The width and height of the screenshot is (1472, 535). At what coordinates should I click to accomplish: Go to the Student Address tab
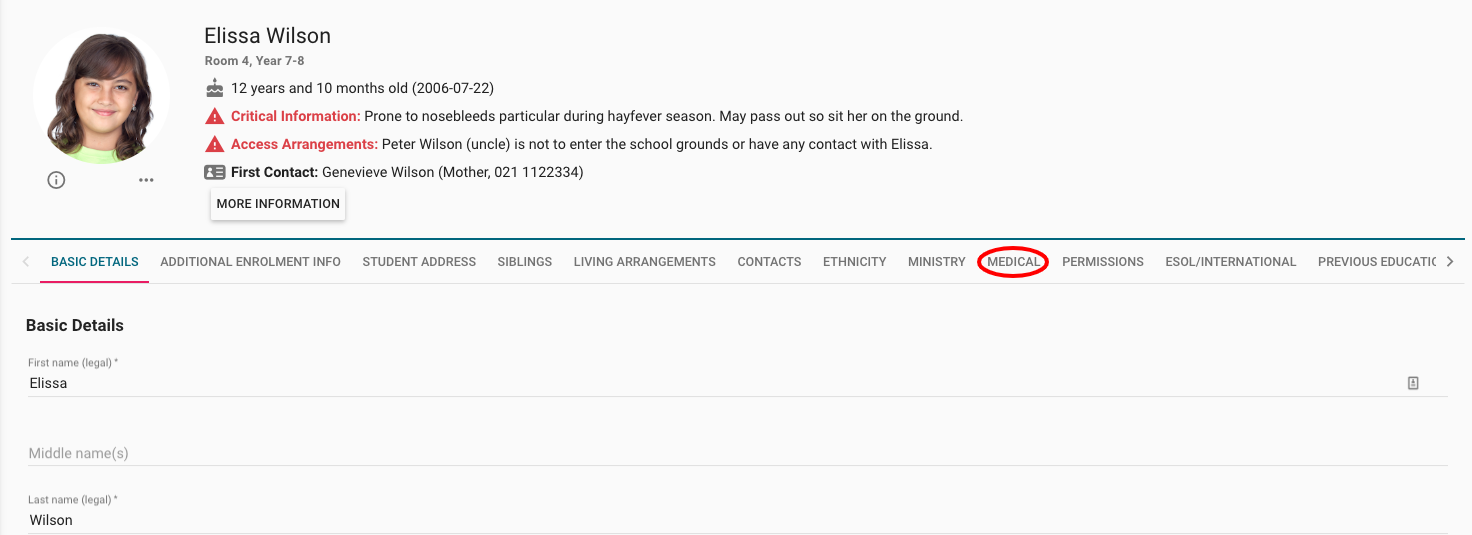(419, 262)
